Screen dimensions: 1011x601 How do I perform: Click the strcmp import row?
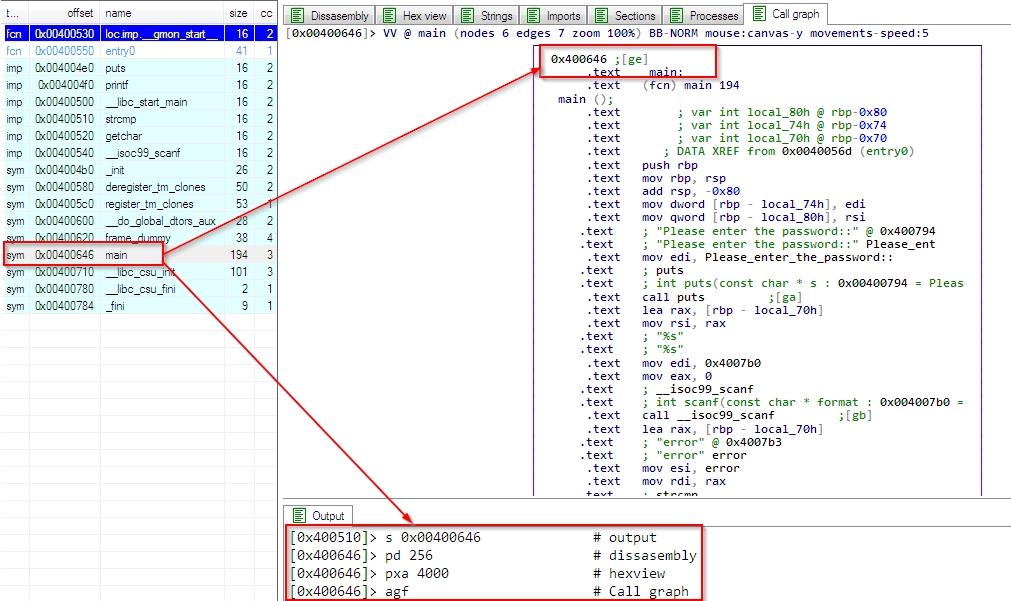(x=139, y=119)
